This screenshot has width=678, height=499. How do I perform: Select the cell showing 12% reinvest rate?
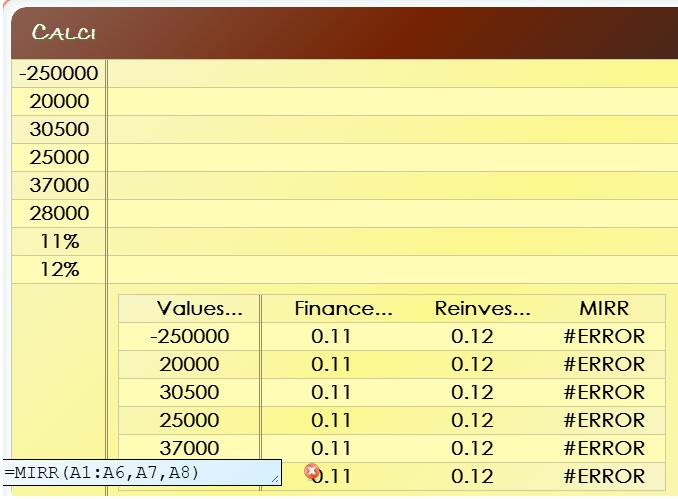pos(59,270)
